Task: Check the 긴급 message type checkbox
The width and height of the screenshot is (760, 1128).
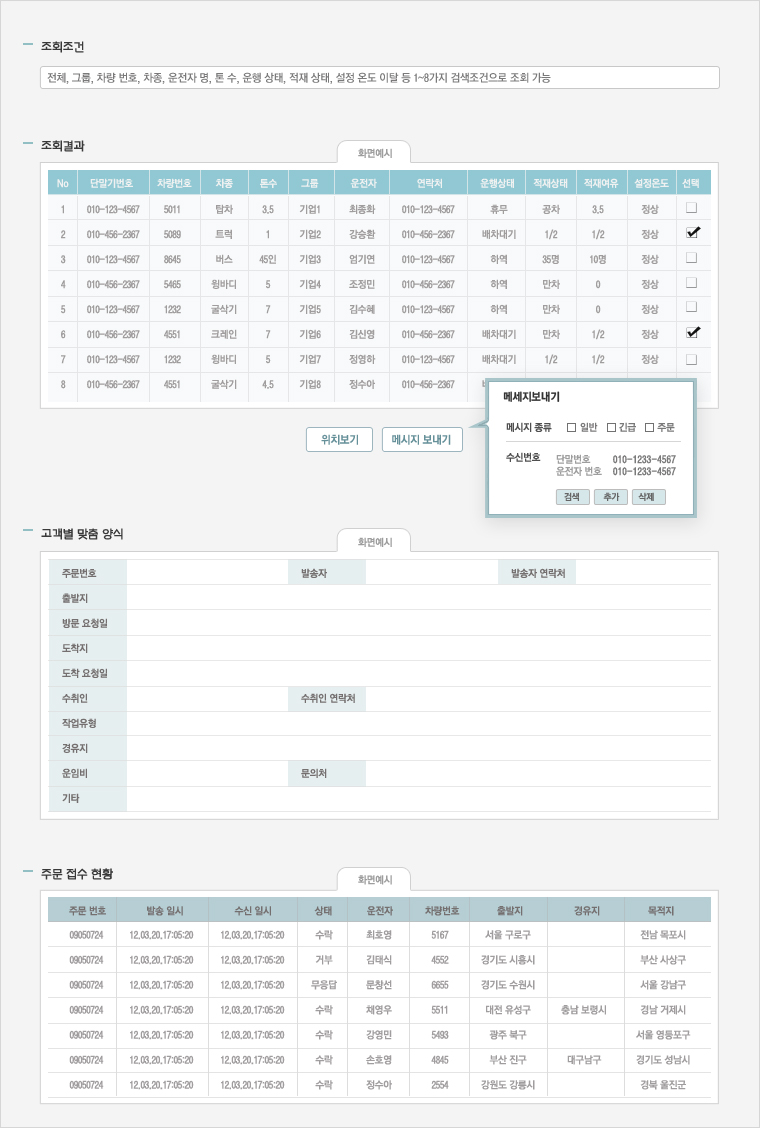Action: [611, 428]
